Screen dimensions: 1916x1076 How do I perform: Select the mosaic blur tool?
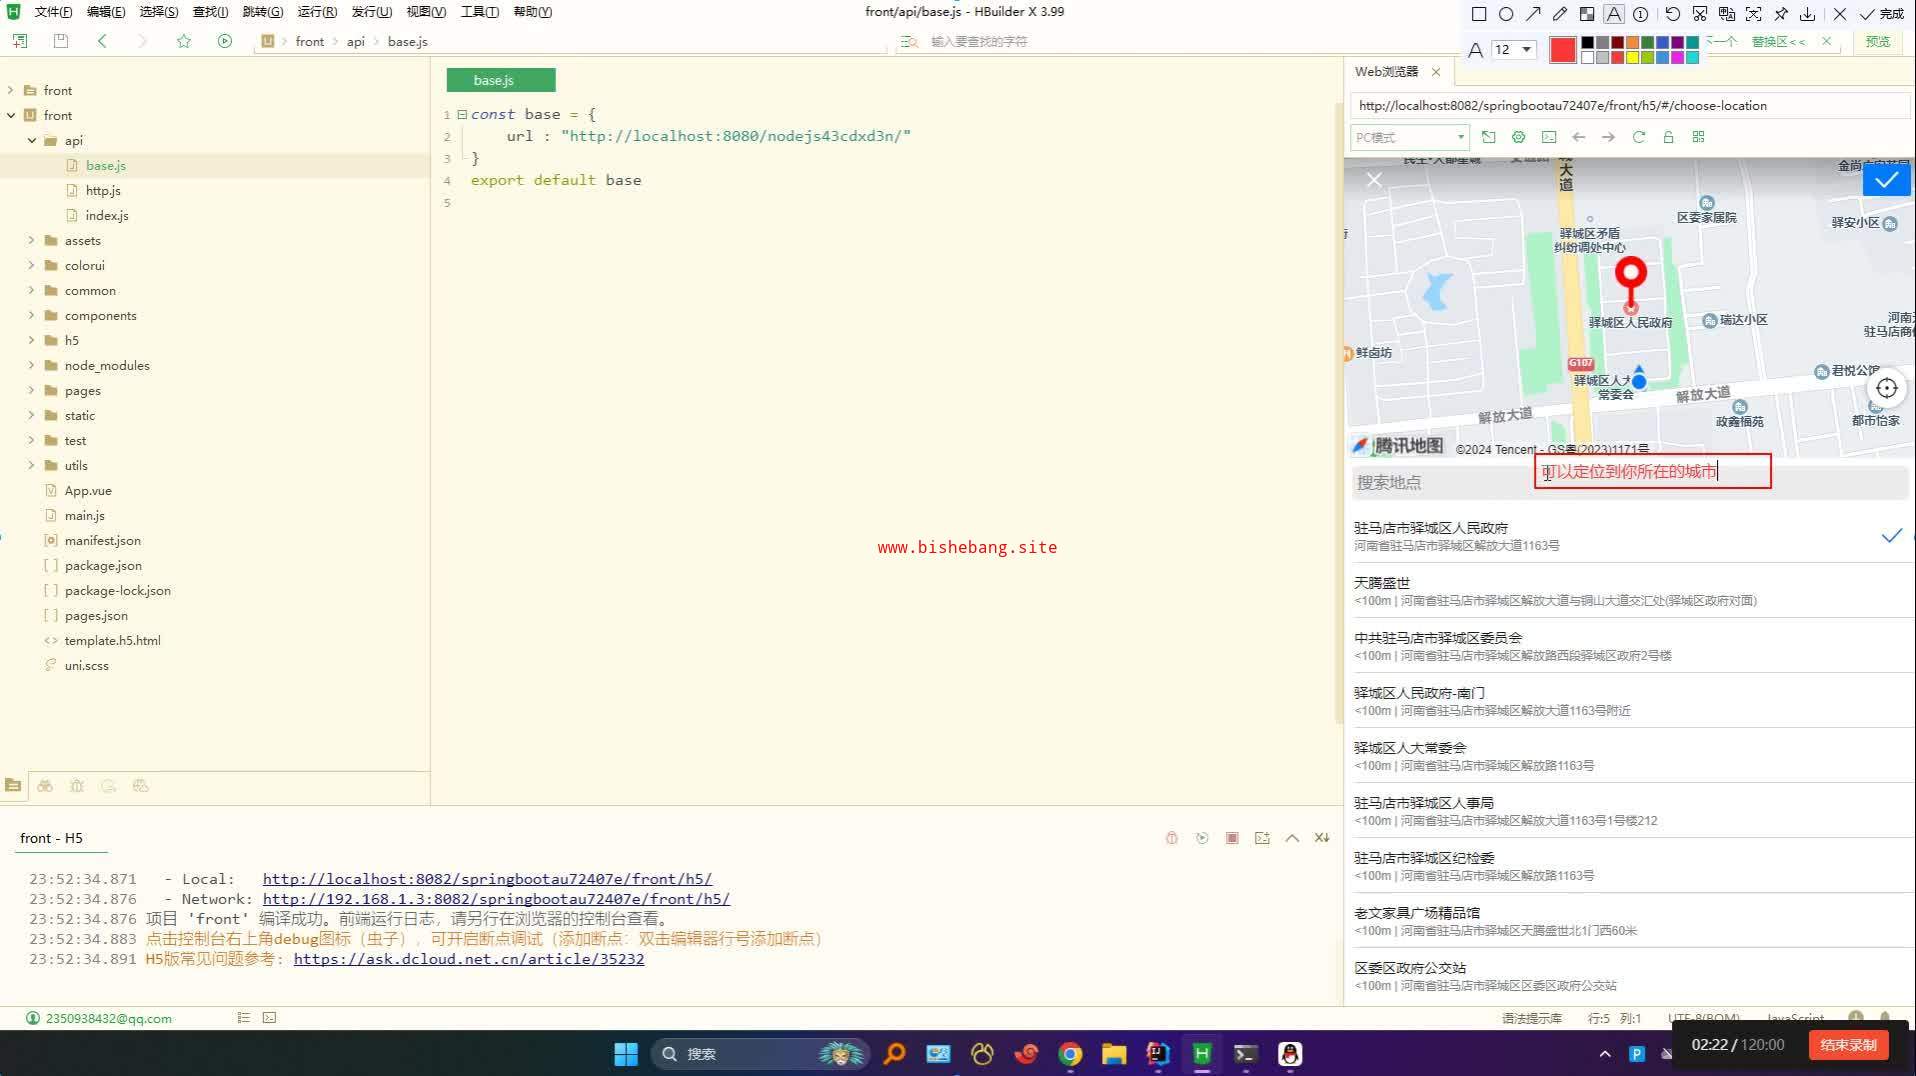1587,14
